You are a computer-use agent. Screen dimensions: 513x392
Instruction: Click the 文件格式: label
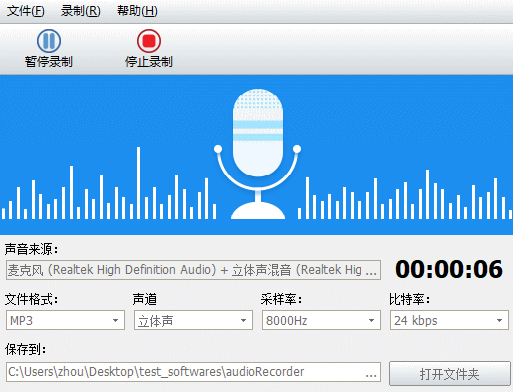click(x=32, y=299)
